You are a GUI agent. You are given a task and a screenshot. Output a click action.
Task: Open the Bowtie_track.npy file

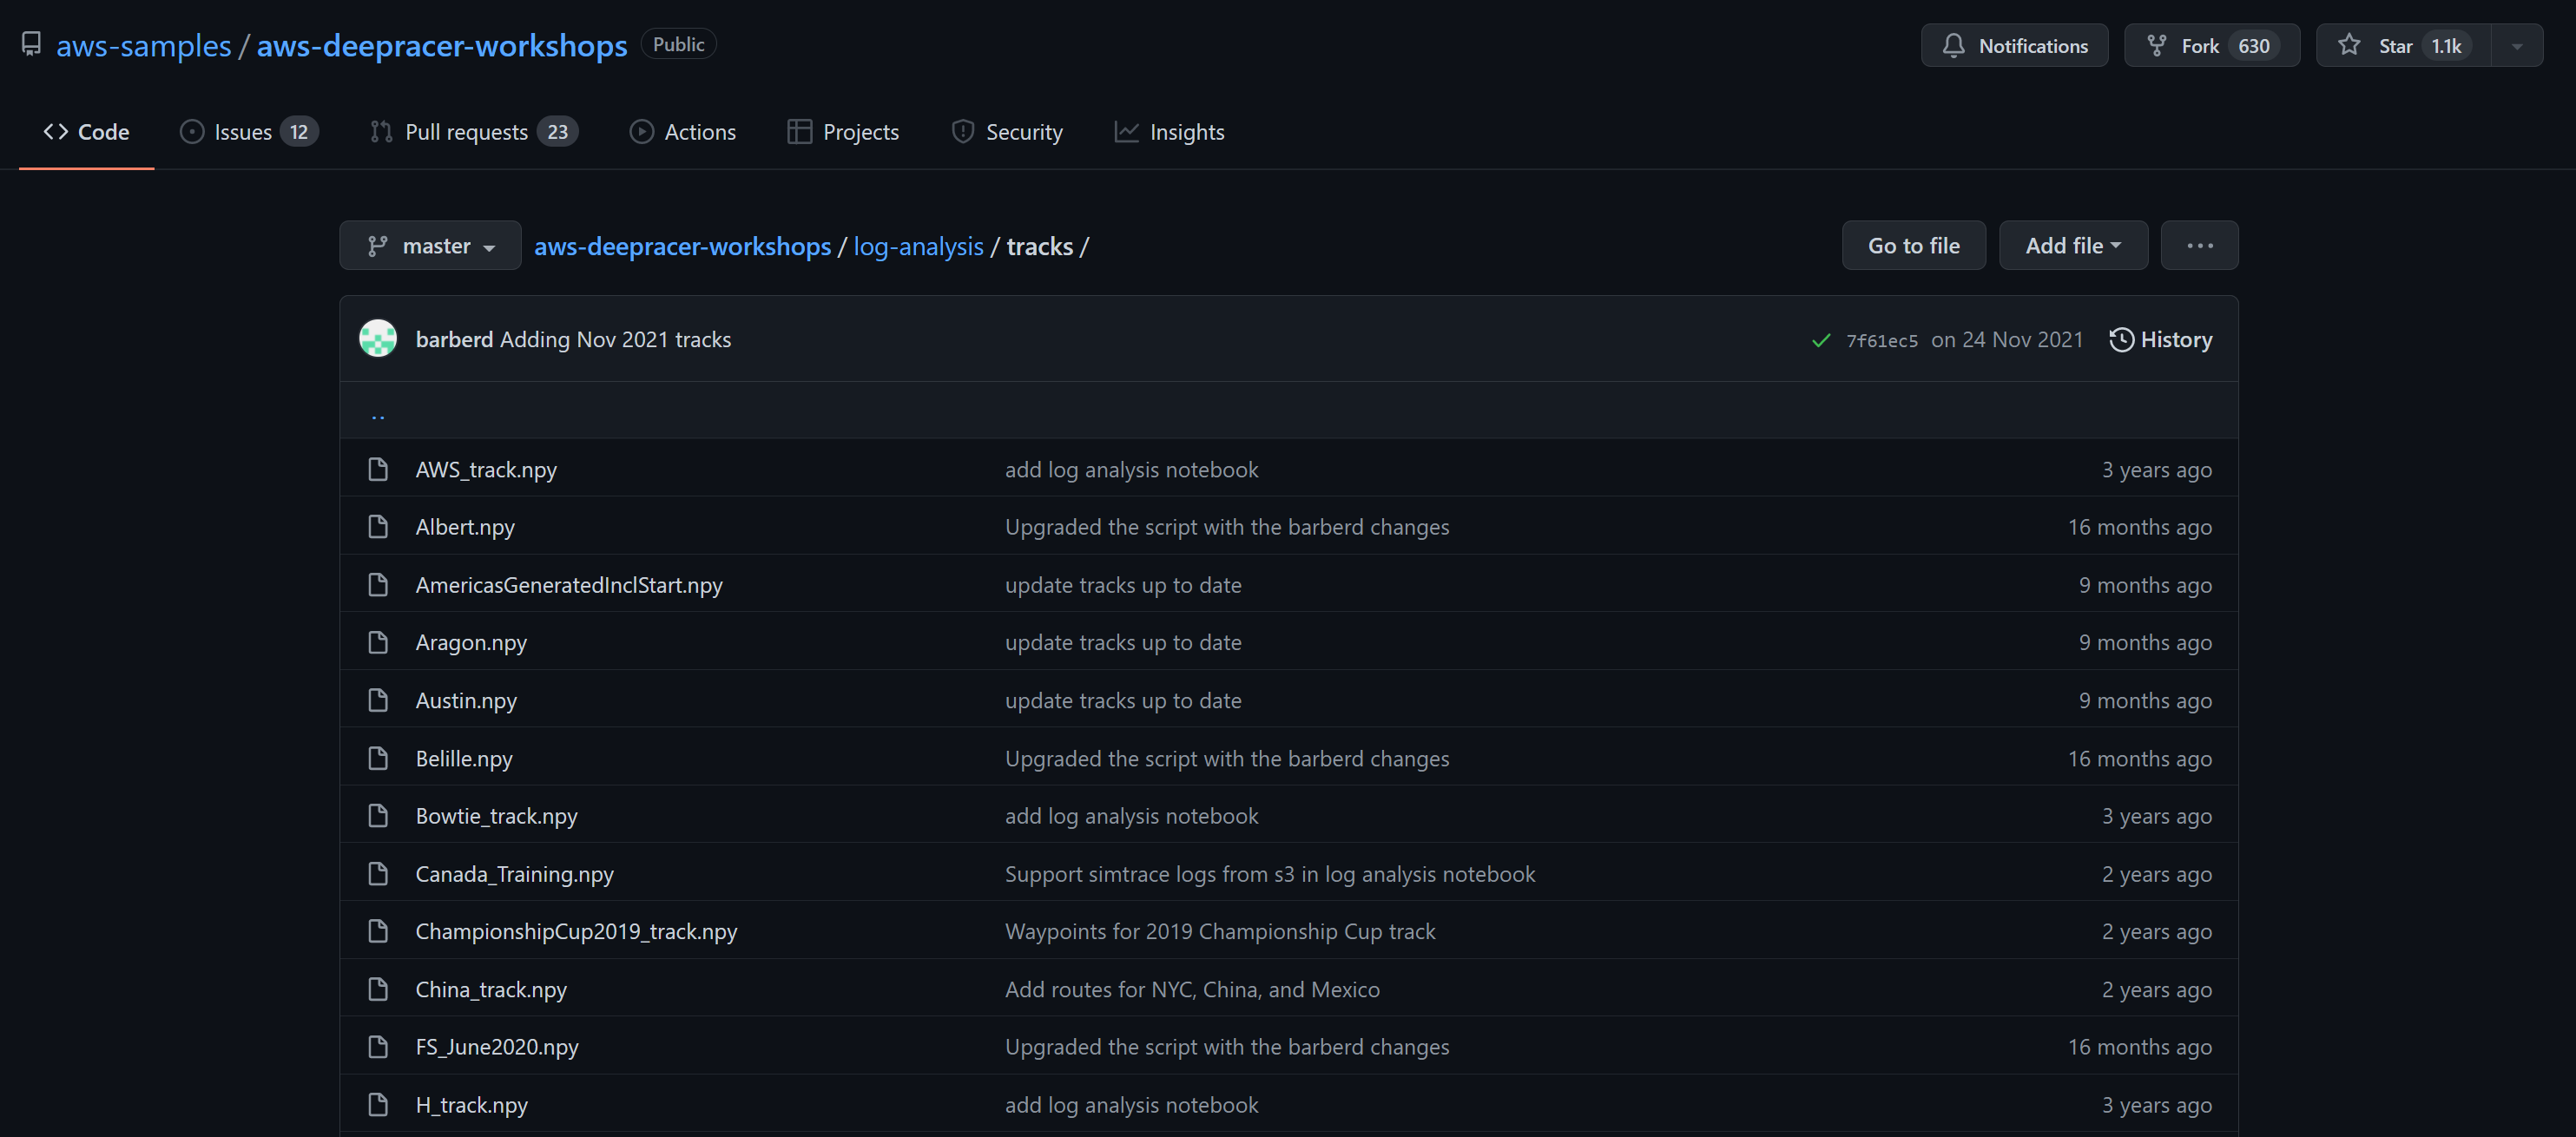[496, 816]
